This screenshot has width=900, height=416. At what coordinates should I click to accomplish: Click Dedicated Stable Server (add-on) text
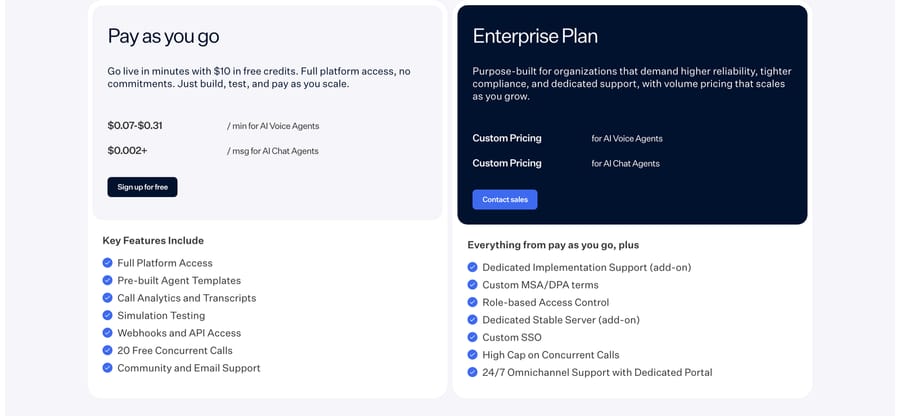pyautogui.click(x=561, y=320)
